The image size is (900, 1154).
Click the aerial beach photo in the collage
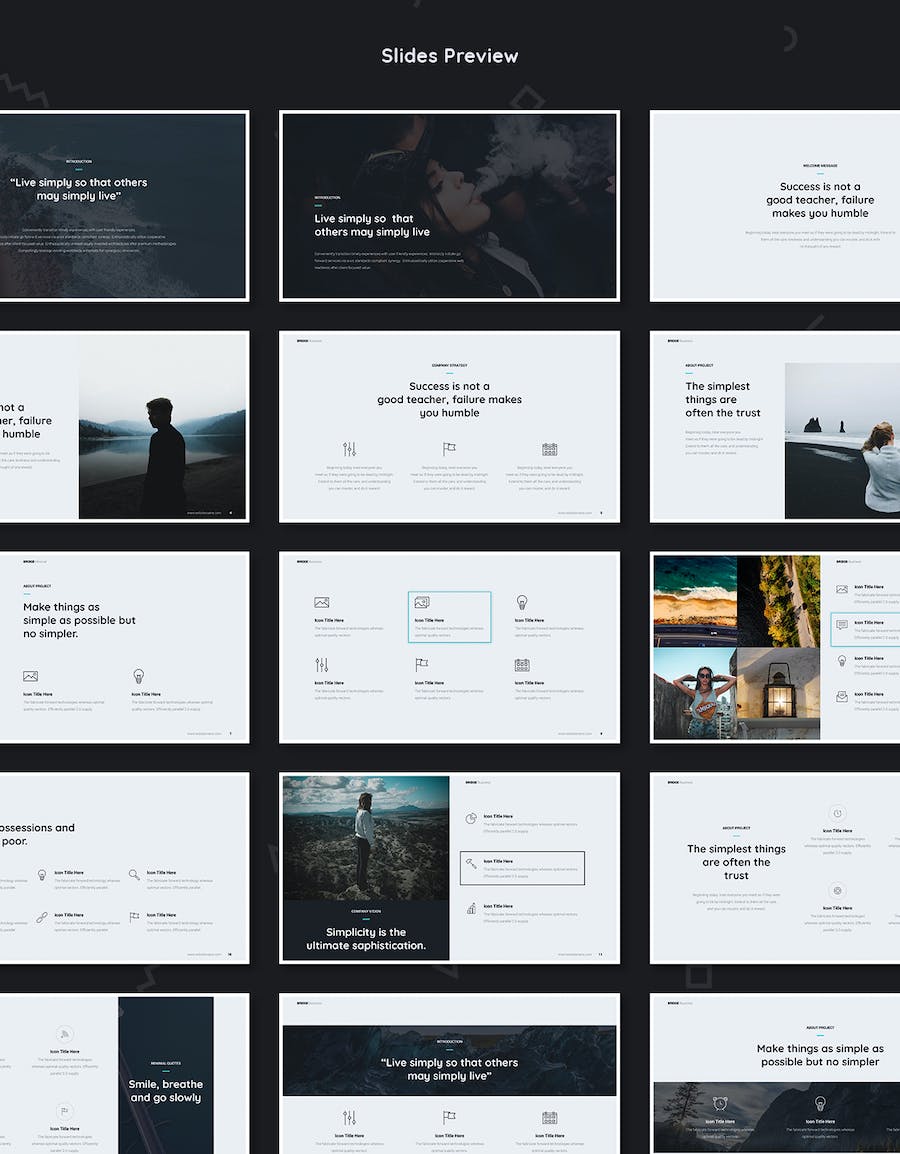coord(695,600)
